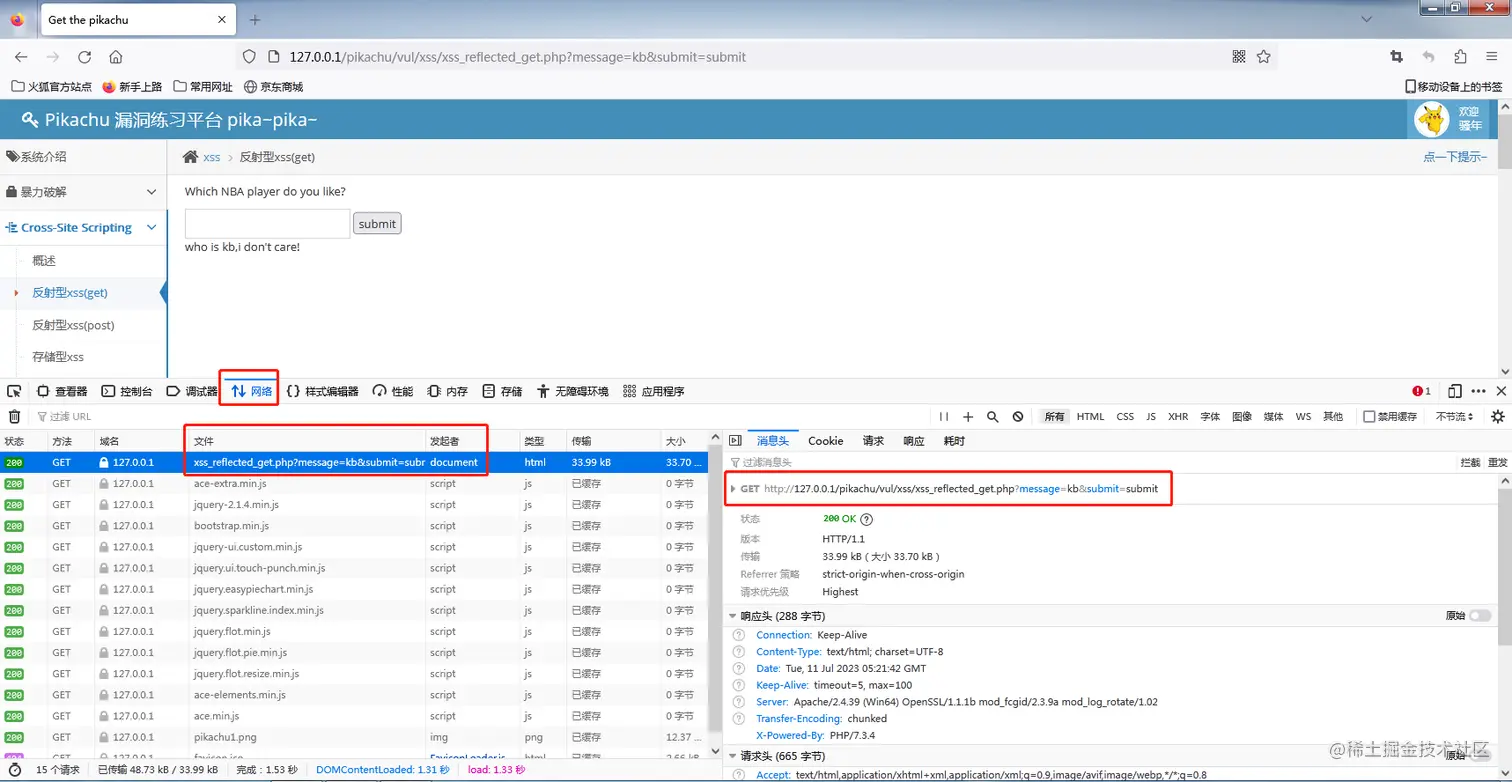Expand the GET request URL triangle
This screenshot has height=782, width=1512.
pyautogui.click(x=734, y=489)
